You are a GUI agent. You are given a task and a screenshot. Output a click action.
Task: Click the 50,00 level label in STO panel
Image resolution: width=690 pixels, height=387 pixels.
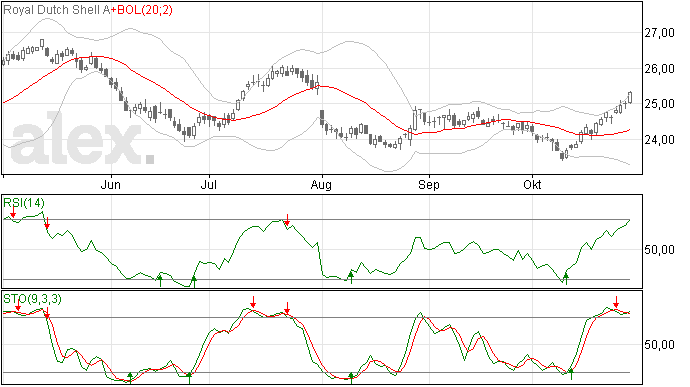tap(659, 345)
